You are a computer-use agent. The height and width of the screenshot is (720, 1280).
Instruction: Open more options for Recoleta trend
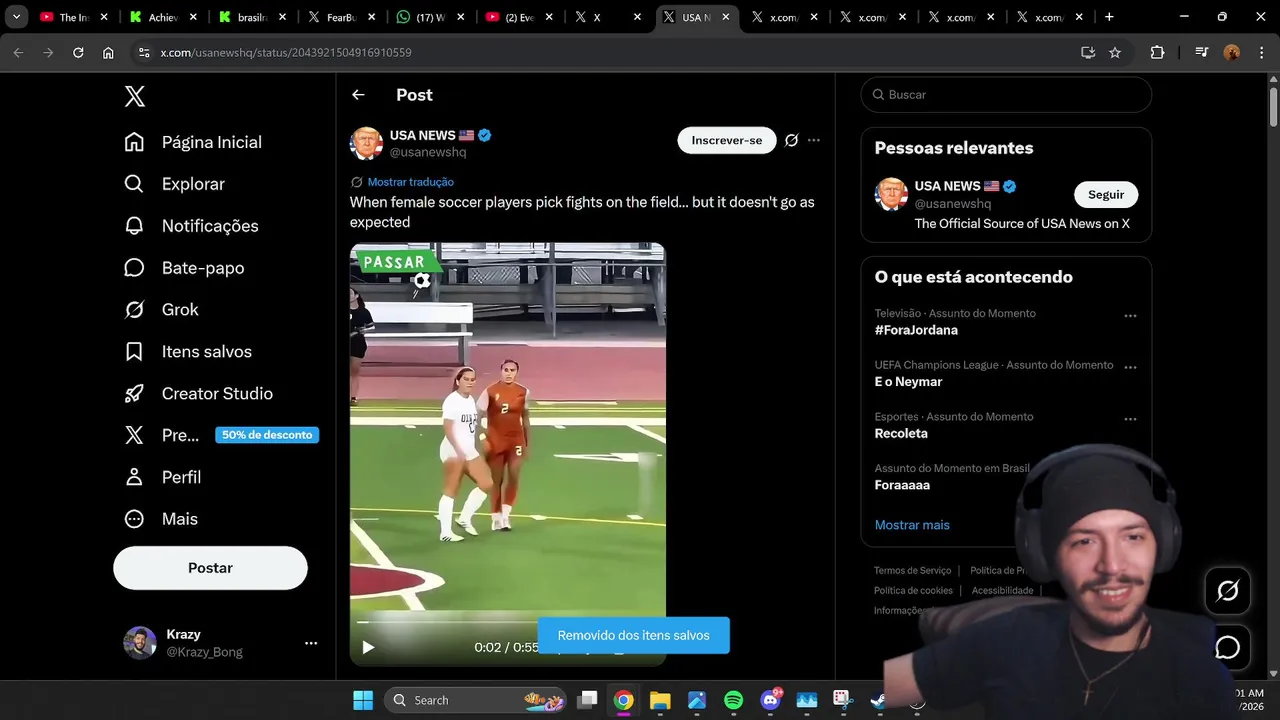tap(1130, 419)
